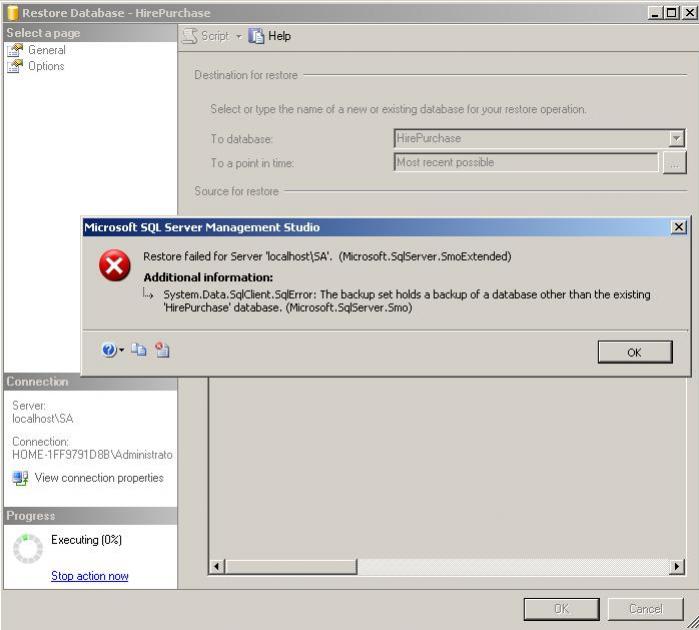
Task: Click the scroll right arrow
Action: [677, 567]
